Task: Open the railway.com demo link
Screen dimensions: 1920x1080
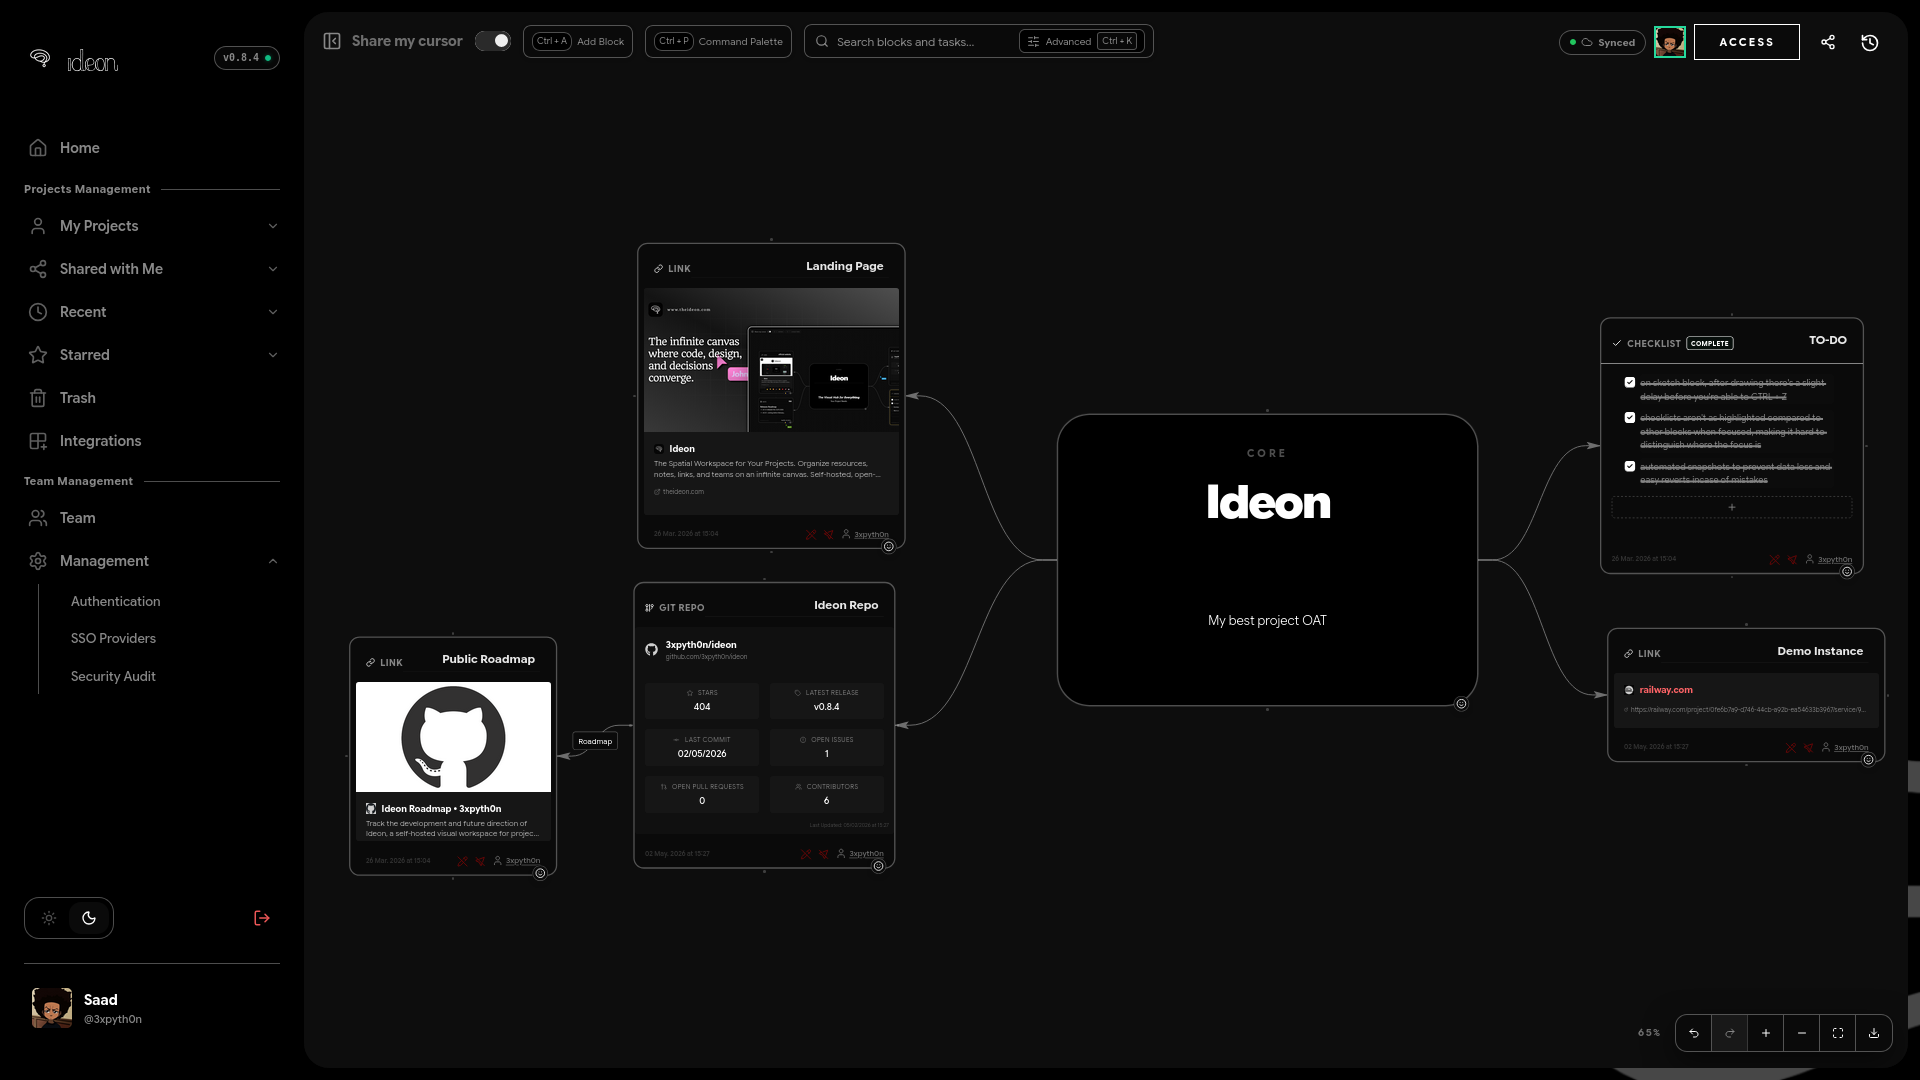Action: 1666,690
